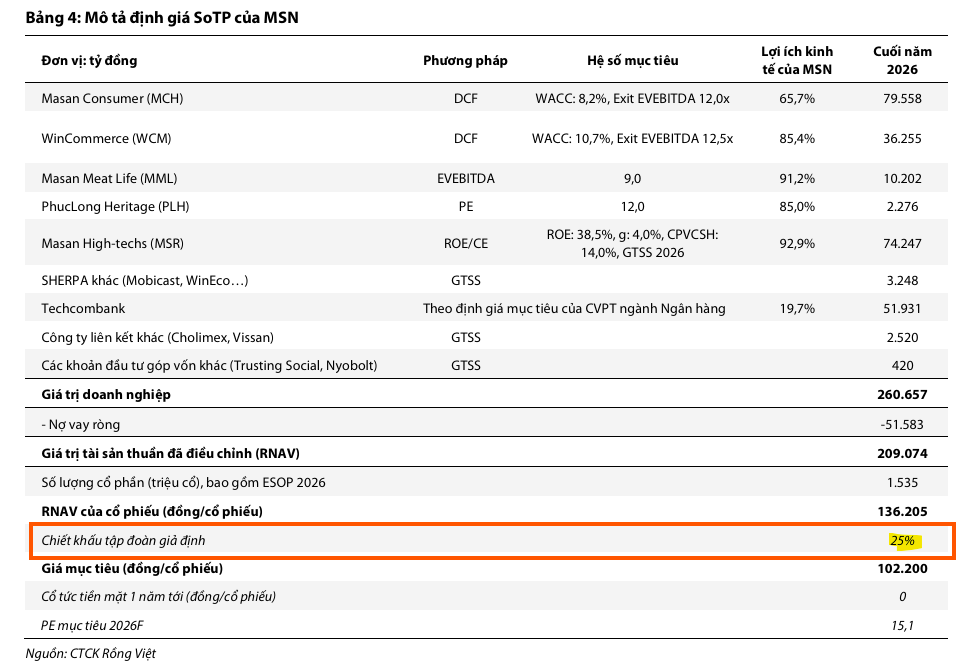Click the WinCommerce (WCM) row label
Viewport: 971px width, 664px height.
pos(106,138)
